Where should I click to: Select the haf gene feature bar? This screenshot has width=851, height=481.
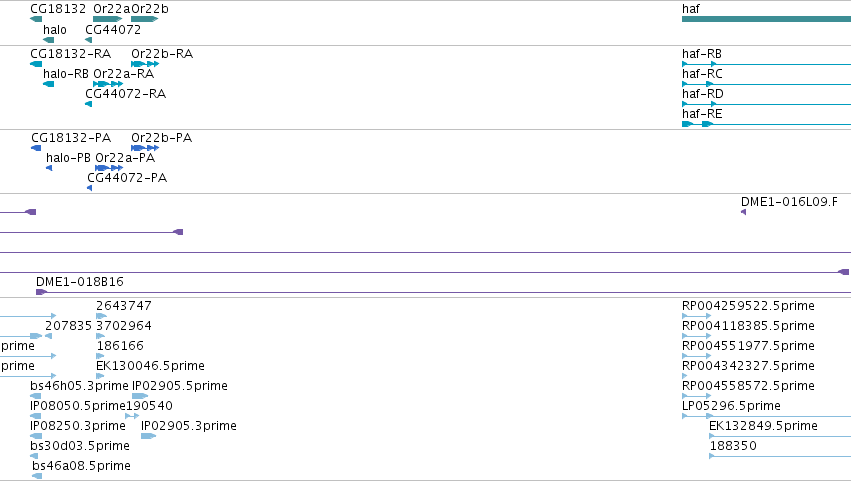tap(766, 19)
